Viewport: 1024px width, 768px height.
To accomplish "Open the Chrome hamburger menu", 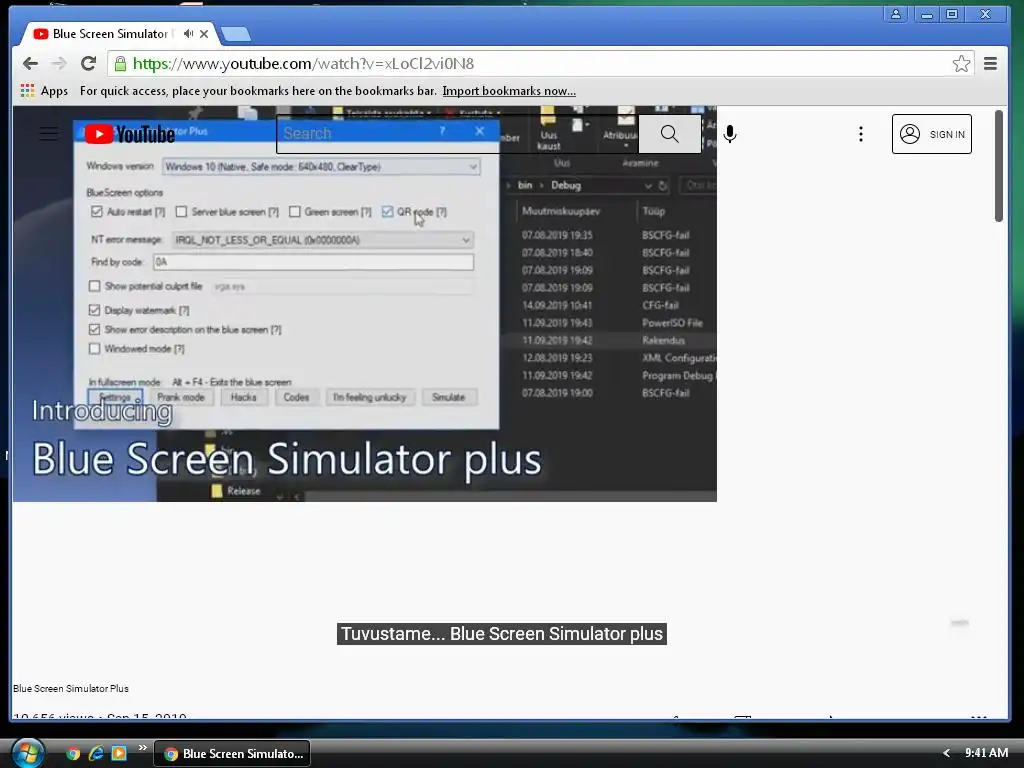I will (990, 63).
